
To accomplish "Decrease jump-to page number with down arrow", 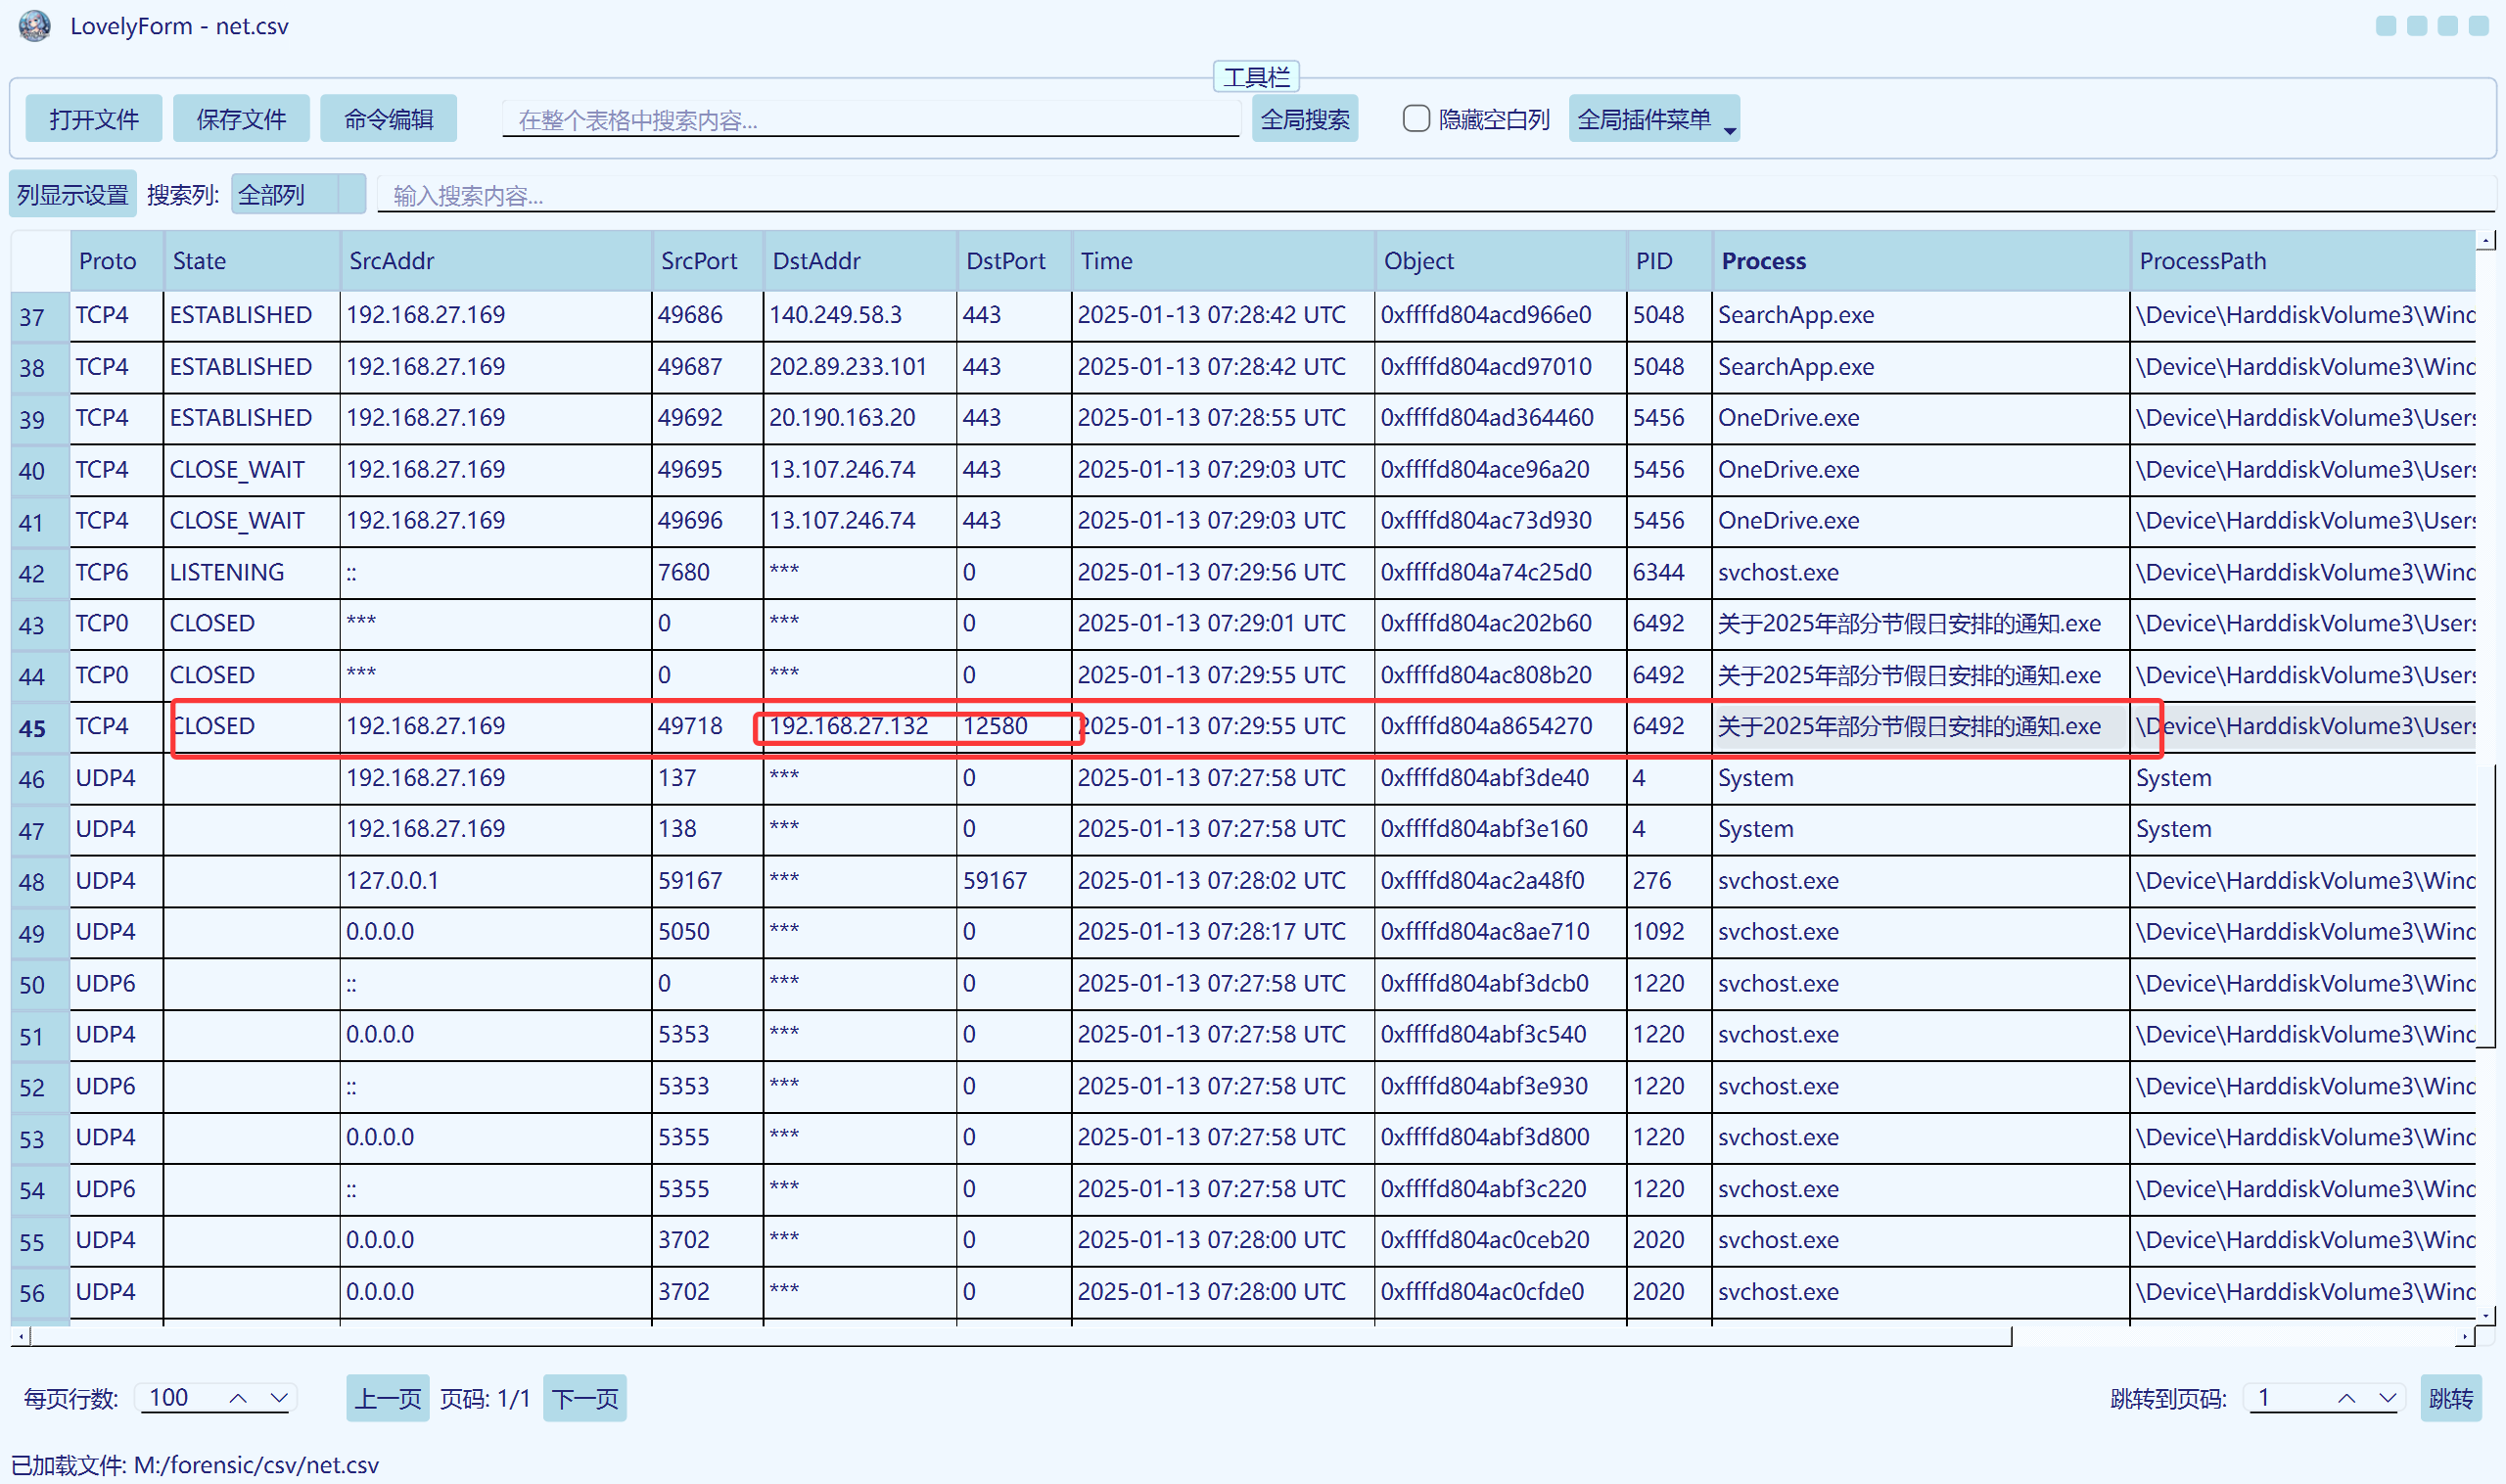I will point(2388,1399).
